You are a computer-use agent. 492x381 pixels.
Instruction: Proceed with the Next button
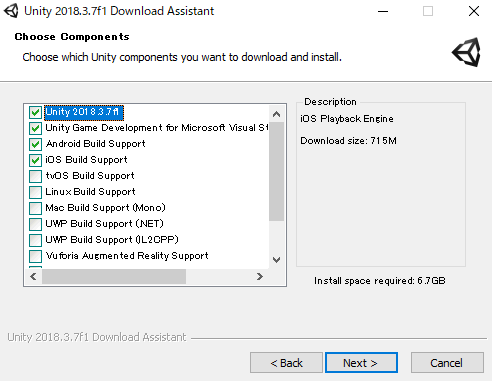tap(361, 363)
